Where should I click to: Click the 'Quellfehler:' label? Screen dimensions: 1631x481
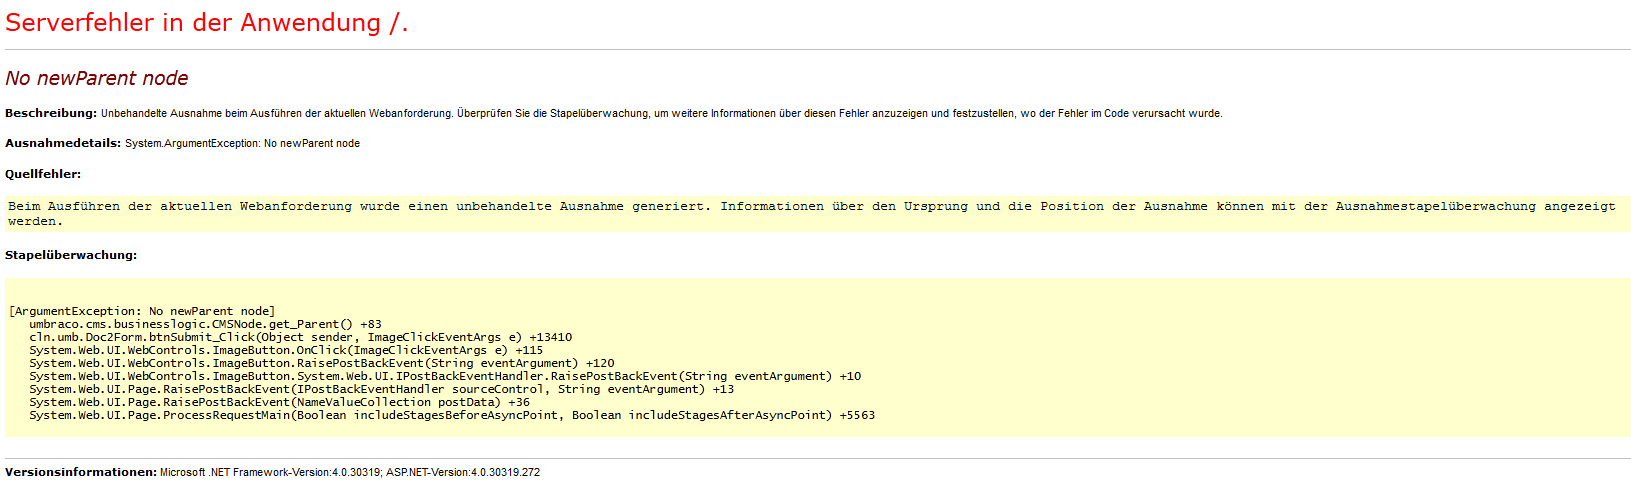pos(43,174)
